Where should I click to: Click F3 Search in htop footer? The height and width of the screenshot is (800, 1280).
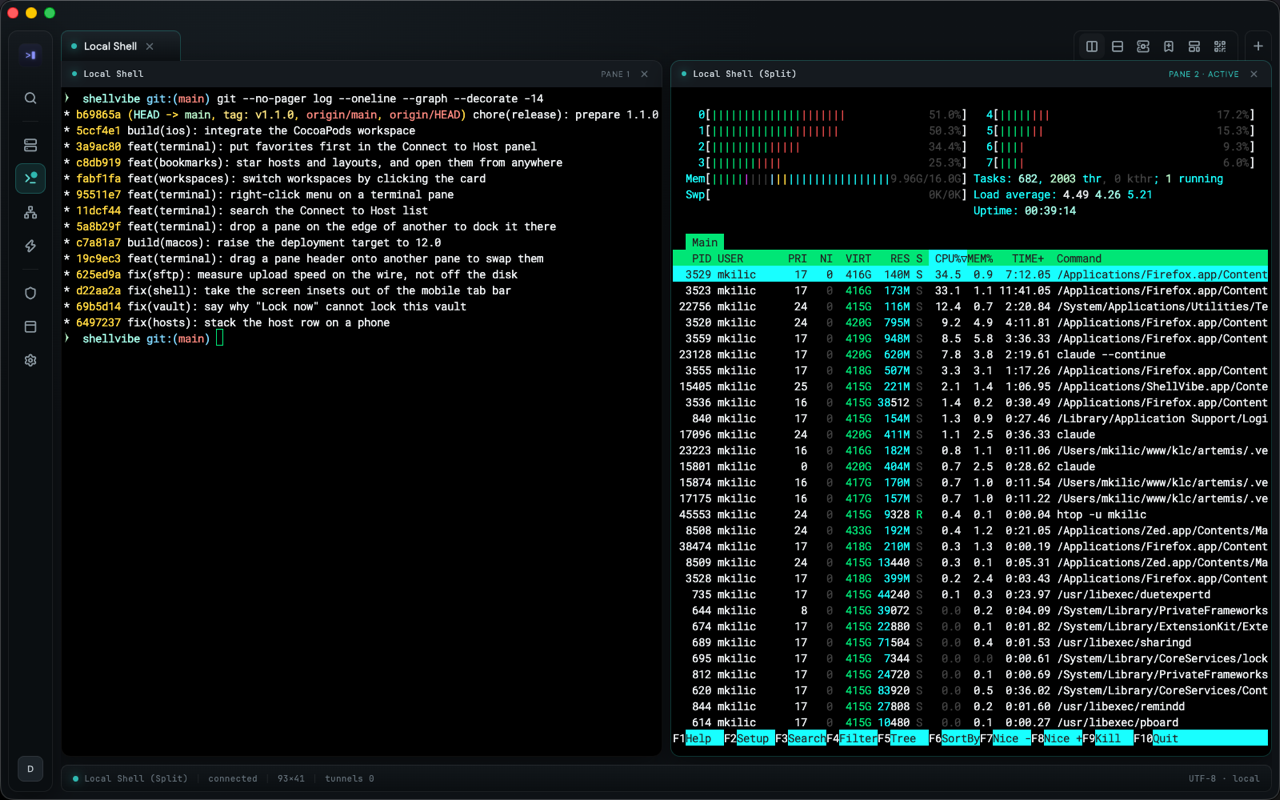point(800,738)
